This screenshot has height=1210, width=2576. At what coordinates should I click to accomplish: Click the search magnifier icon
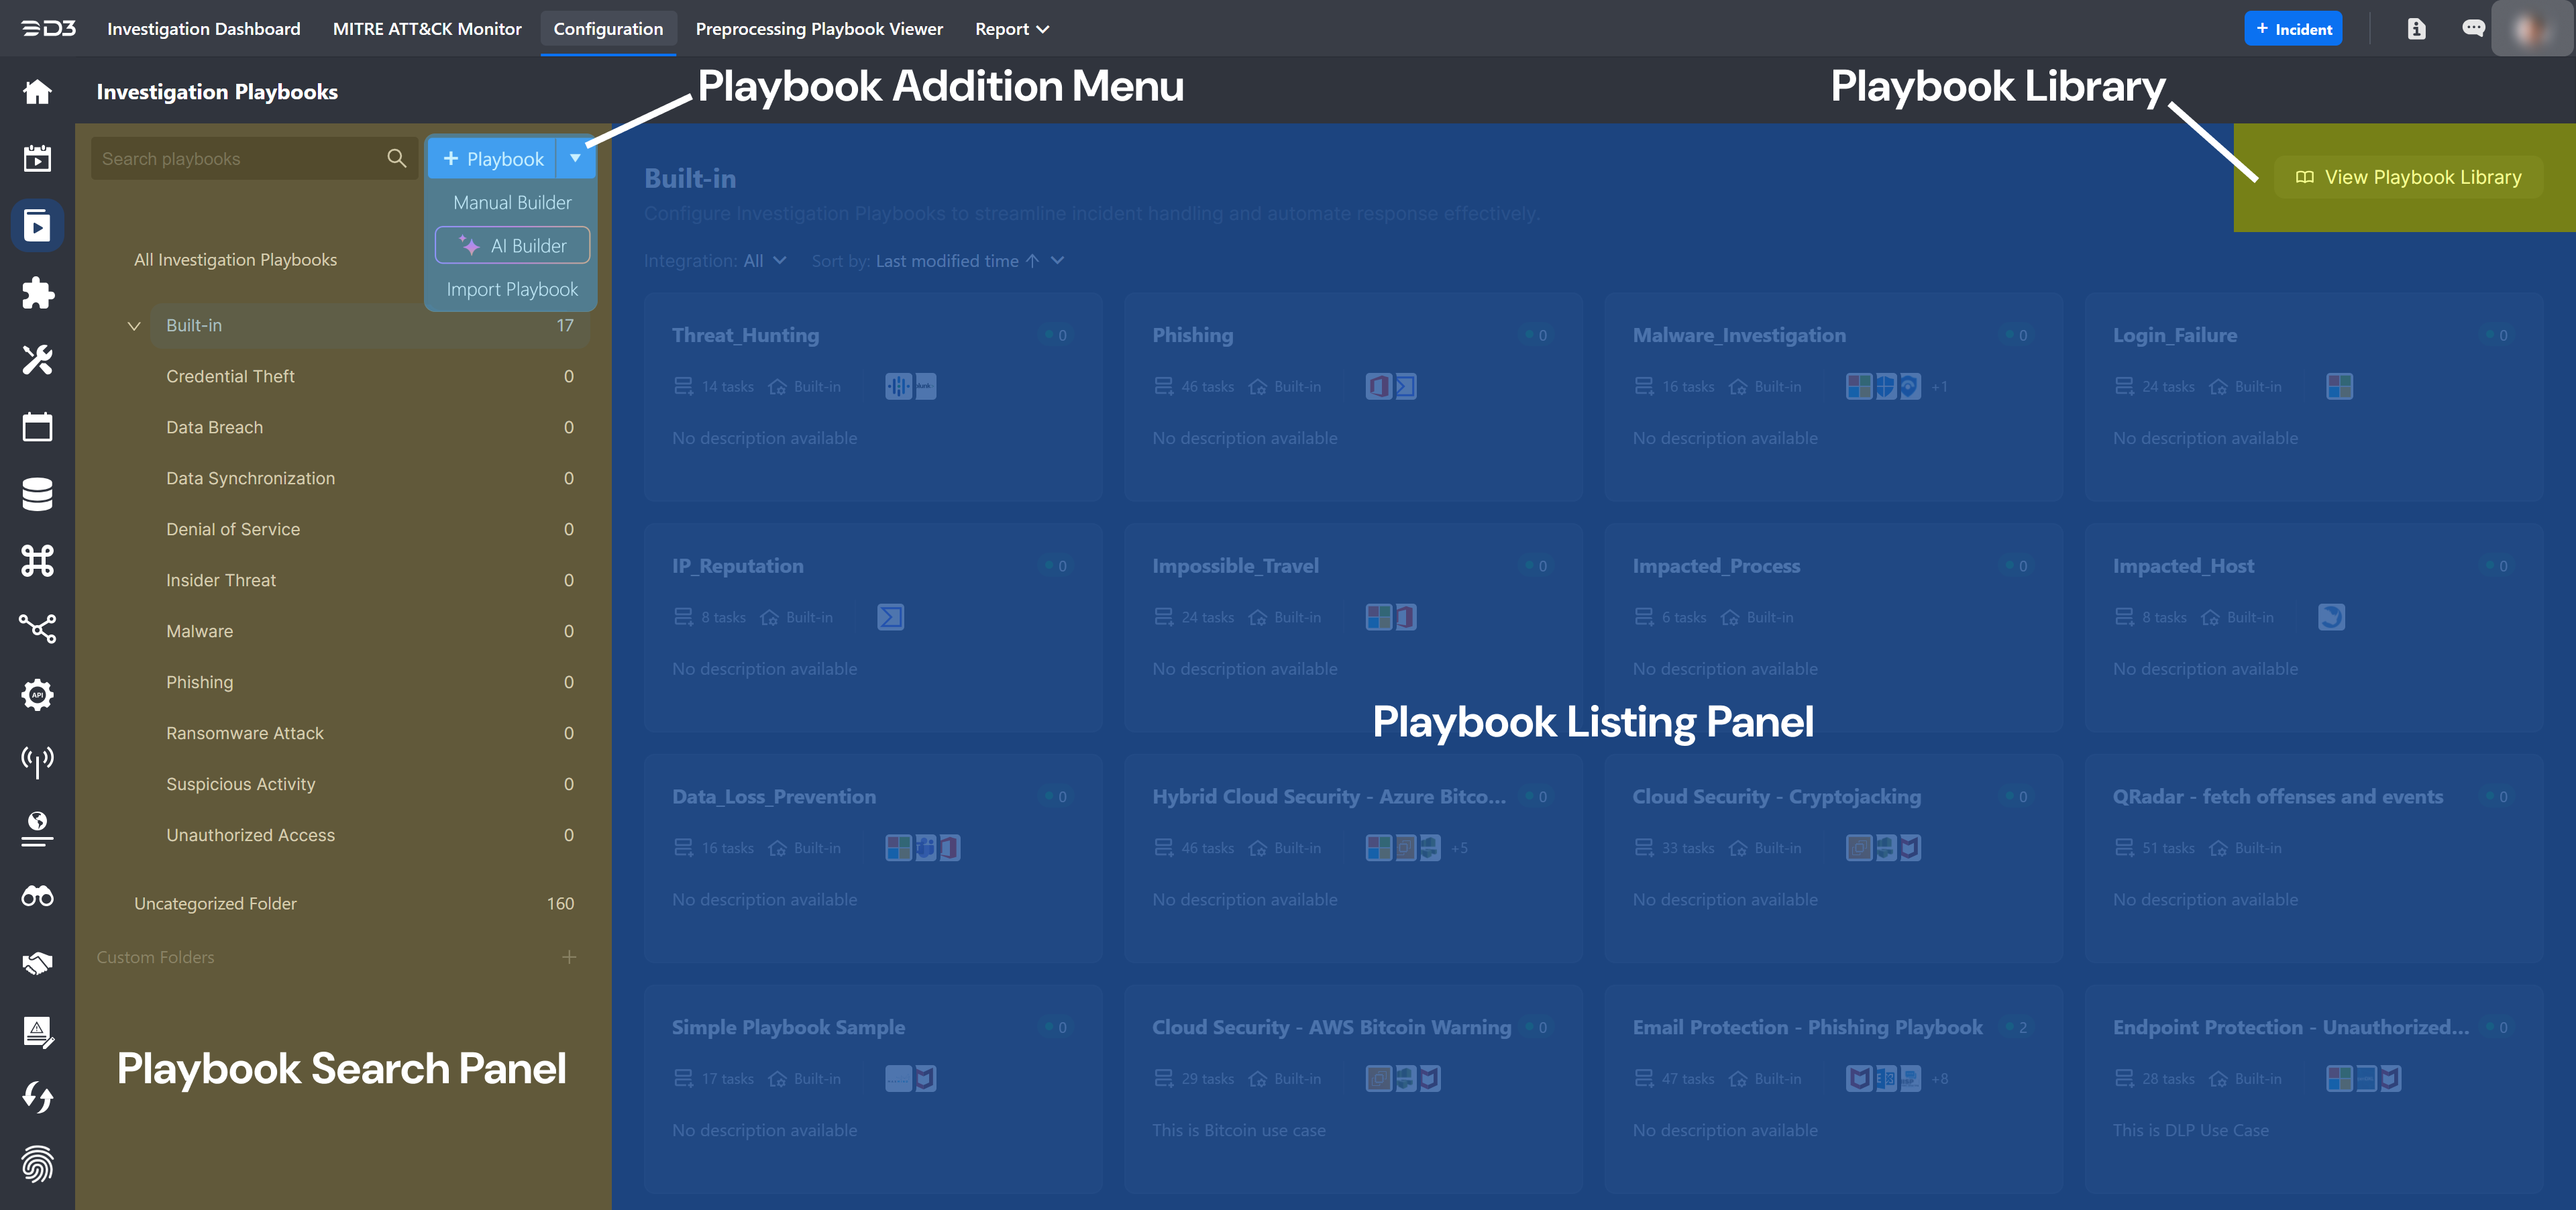point(396,159)
